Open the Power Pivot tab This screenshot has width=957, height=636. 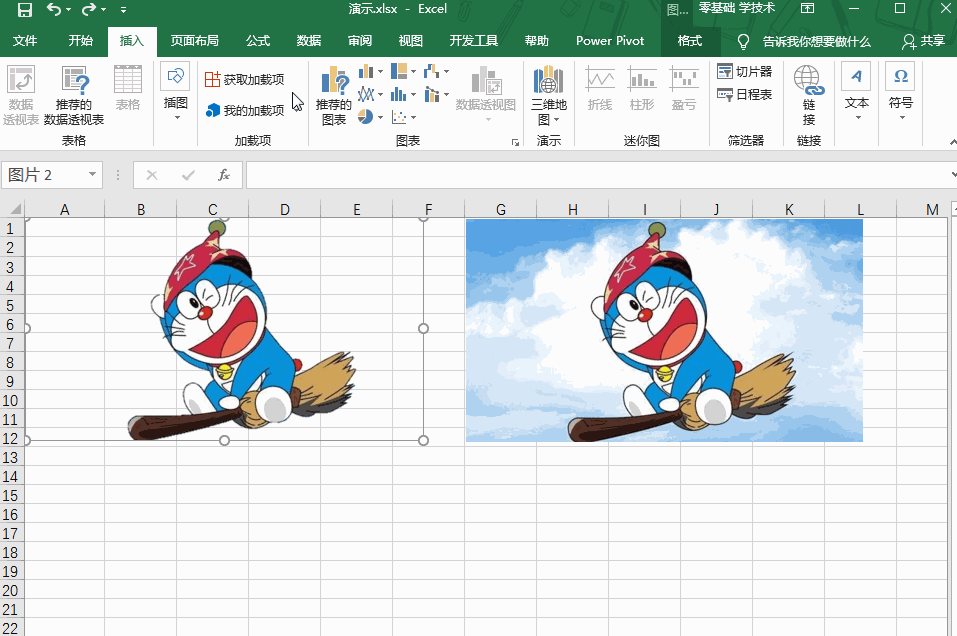tap(610, 41)
